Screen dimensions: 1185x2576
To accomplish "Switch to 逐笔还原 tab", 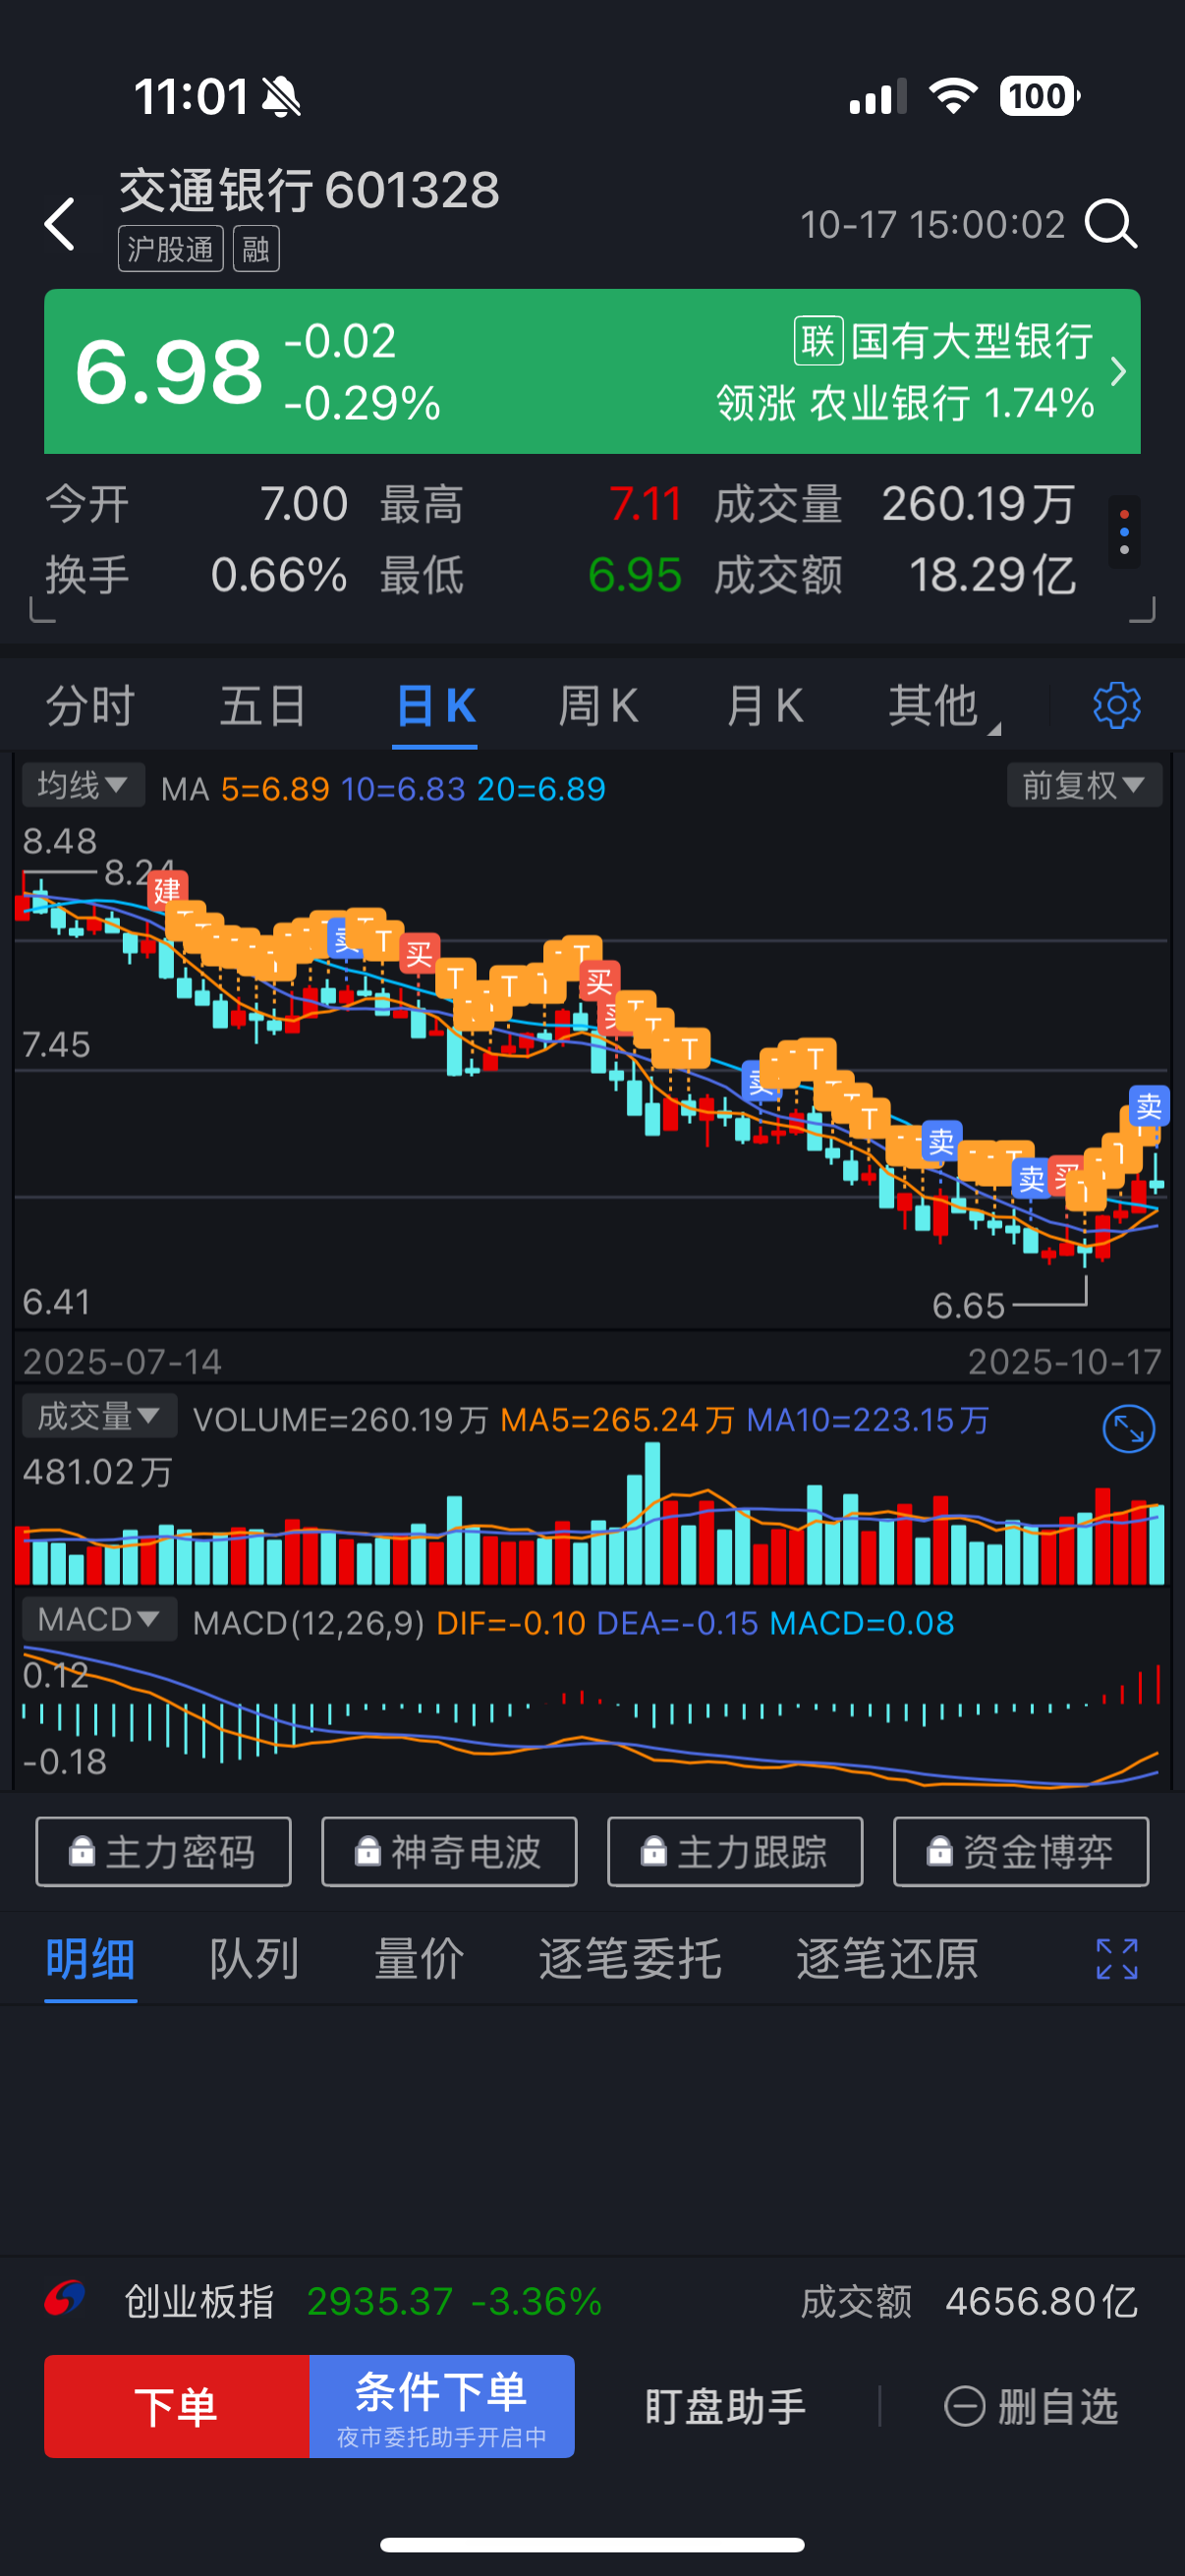I will click(x=887, y=1959).
